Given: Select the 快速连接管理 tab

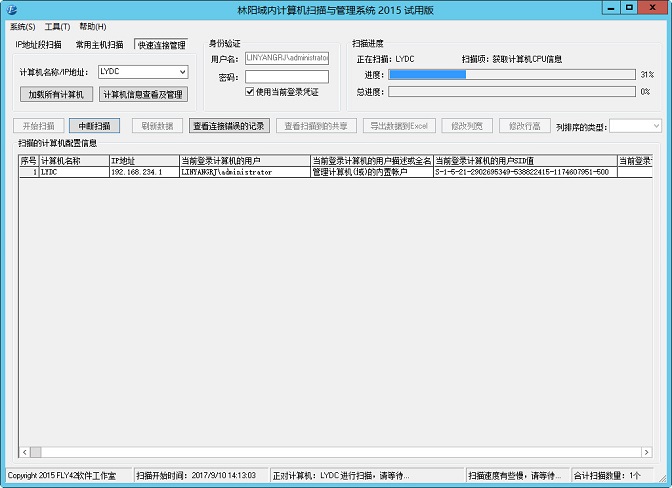Looking at the screenshot, I should 161,45.
